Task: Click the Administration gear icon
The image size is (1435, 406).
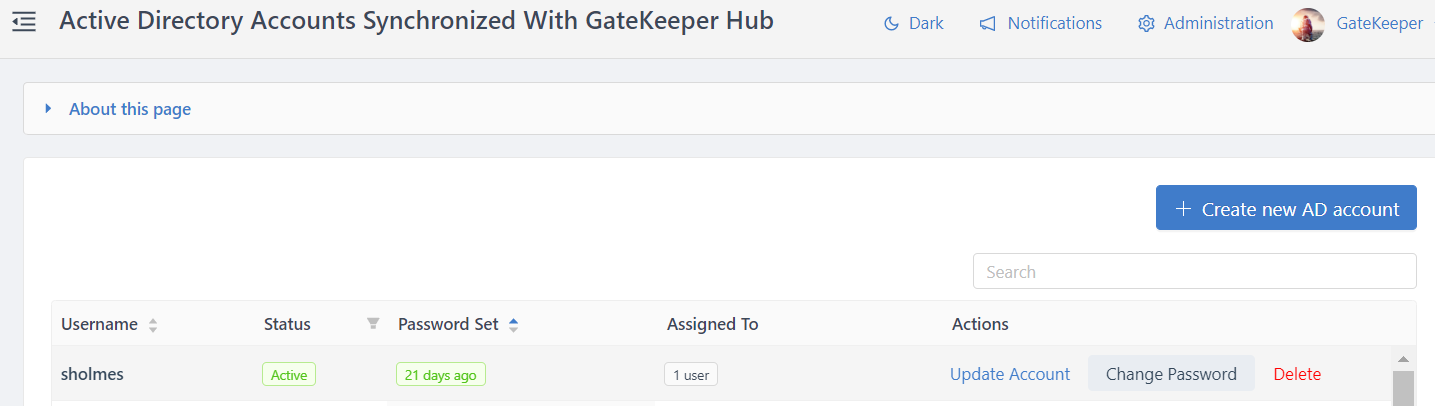Action: pyautogui.click(x=1146, y=24)
